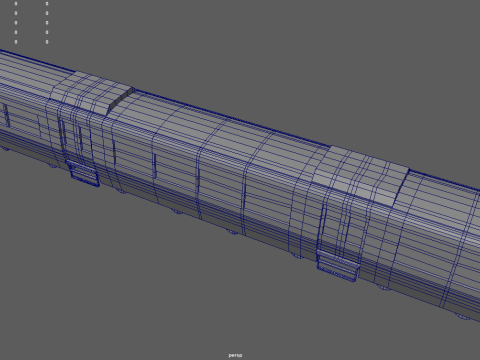
Task: Click the persp camera name label
Action: (235, 355)
